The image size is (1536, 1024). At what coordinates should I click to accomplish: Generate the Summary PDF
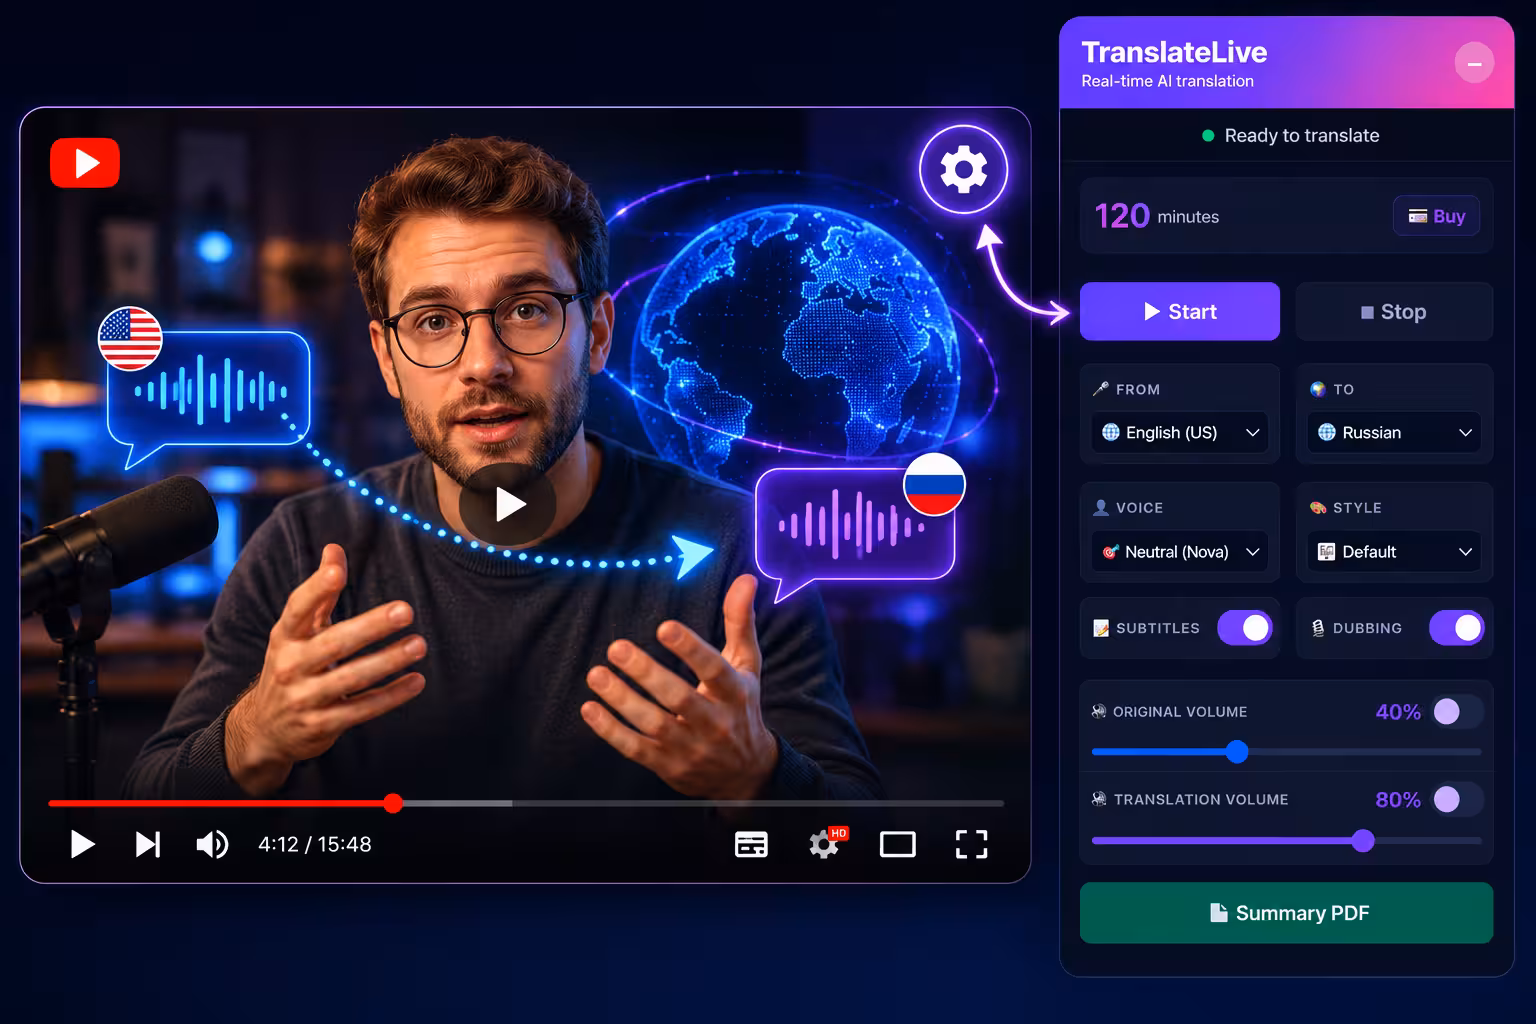coord(1287,913)
